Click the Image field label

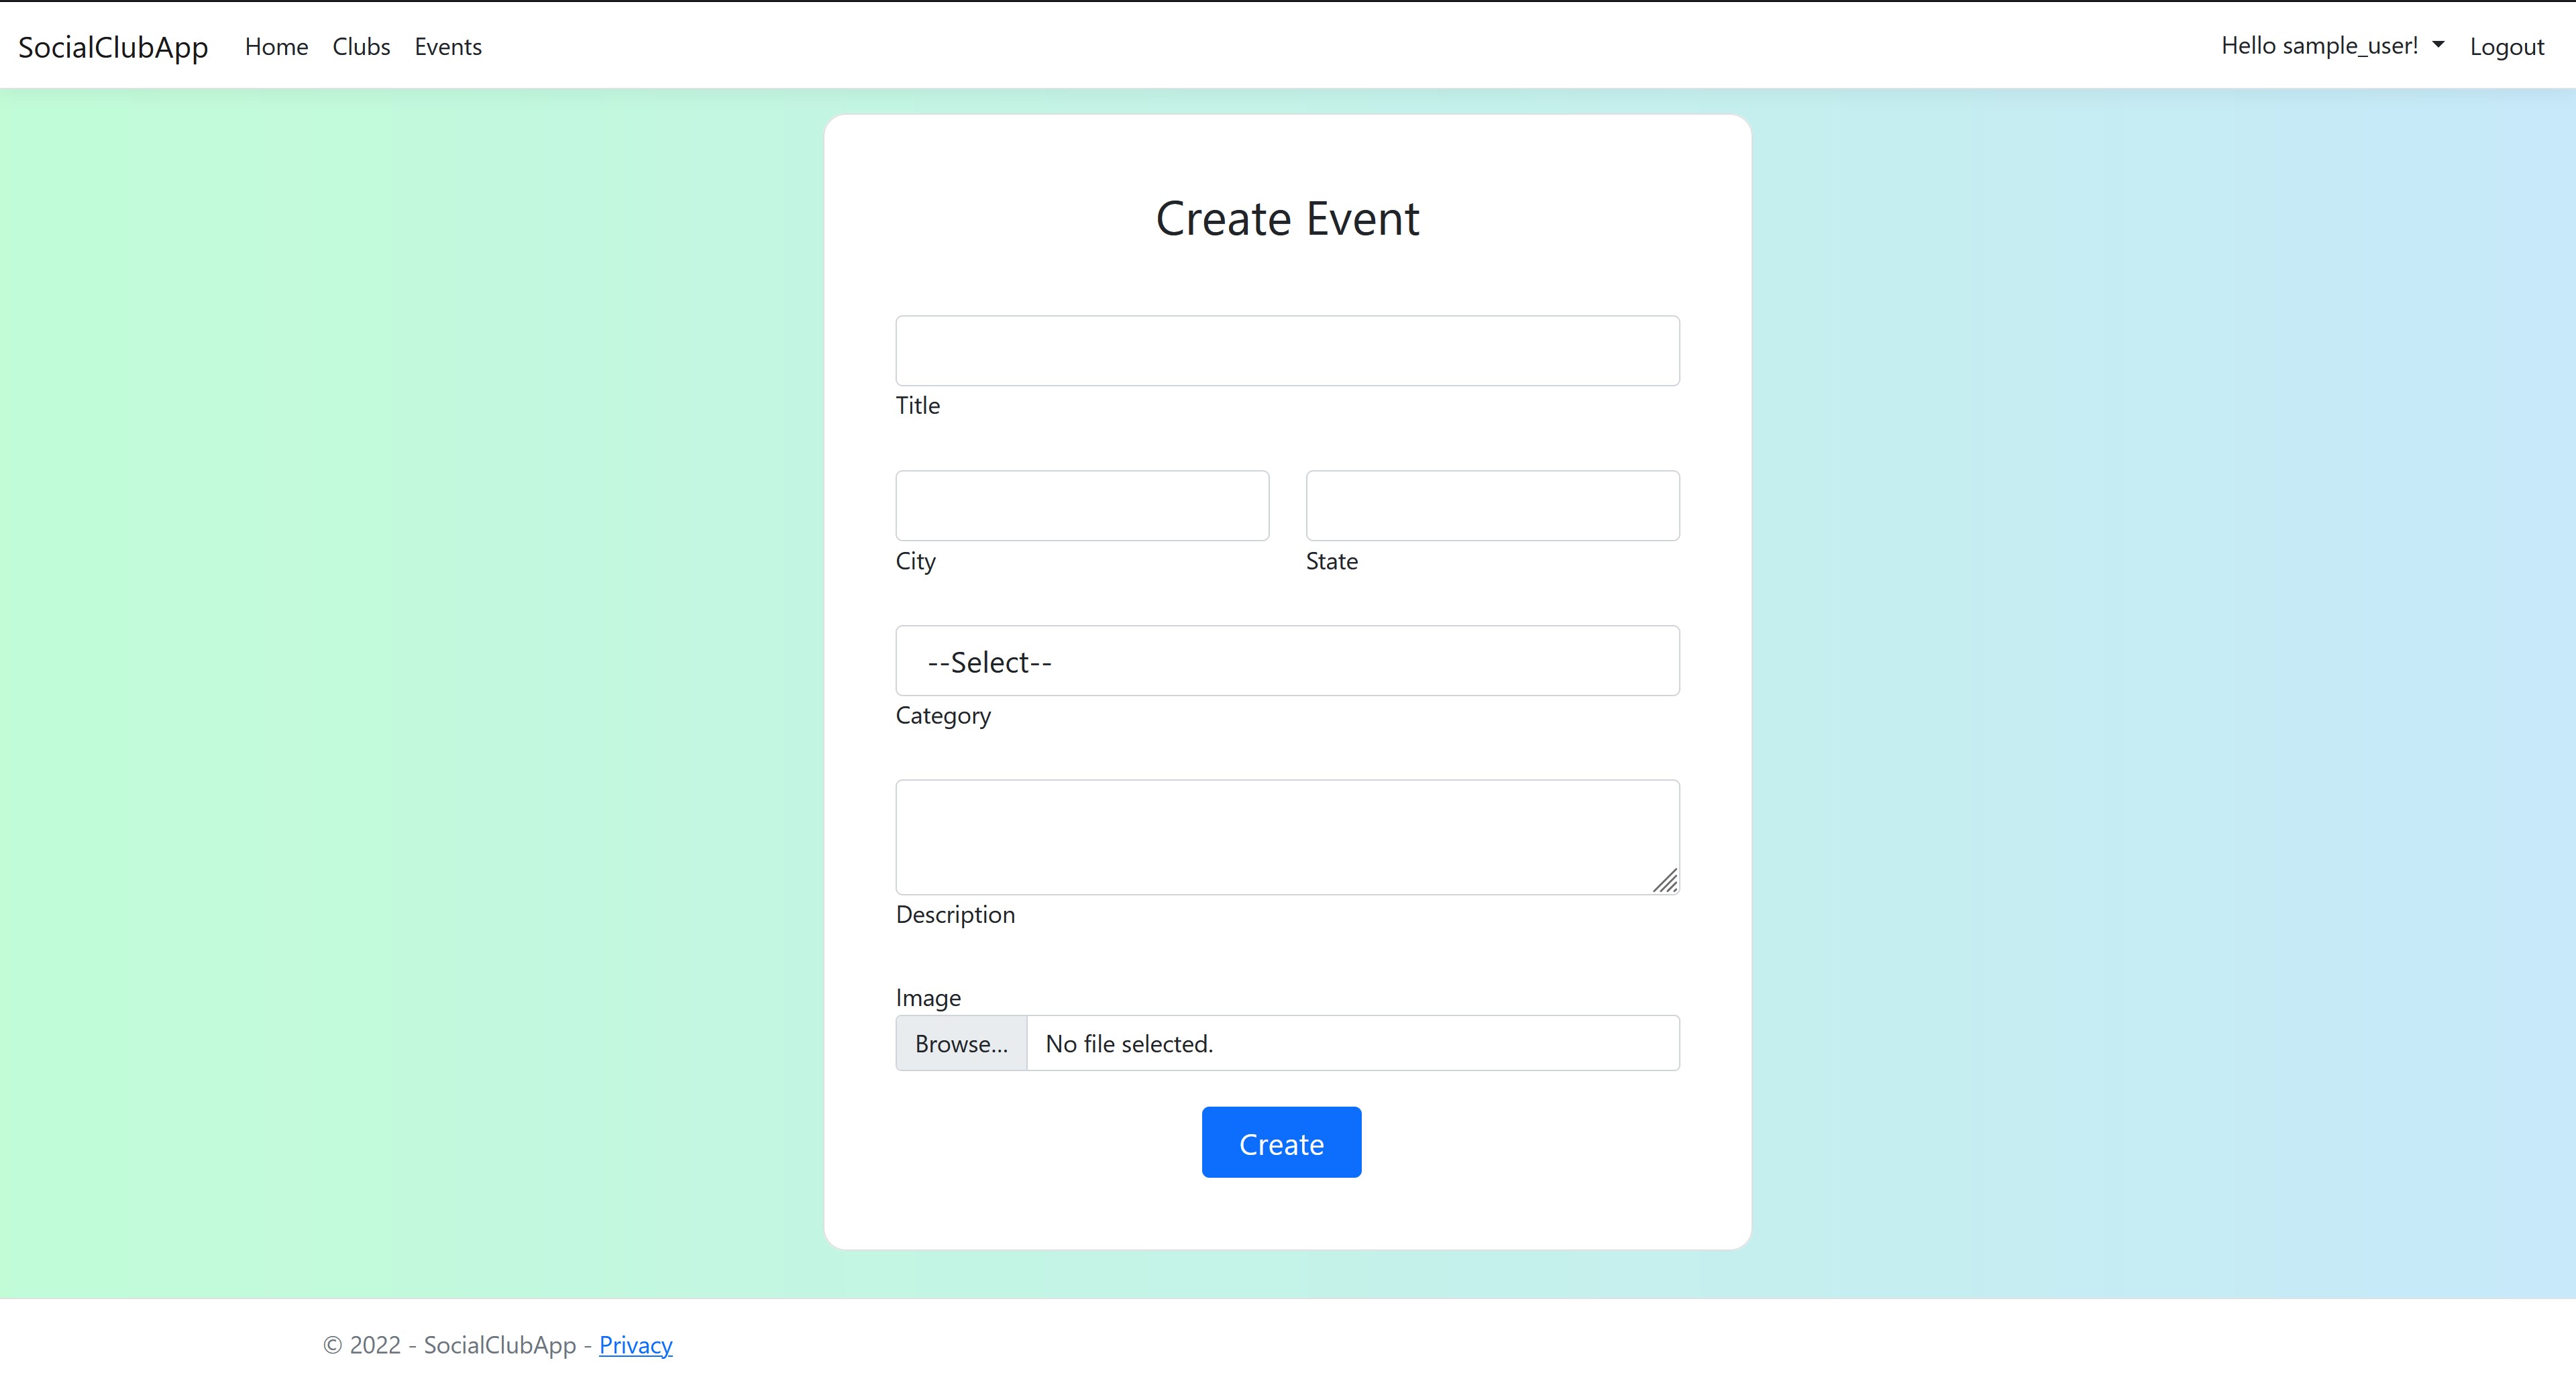[928, 997]
